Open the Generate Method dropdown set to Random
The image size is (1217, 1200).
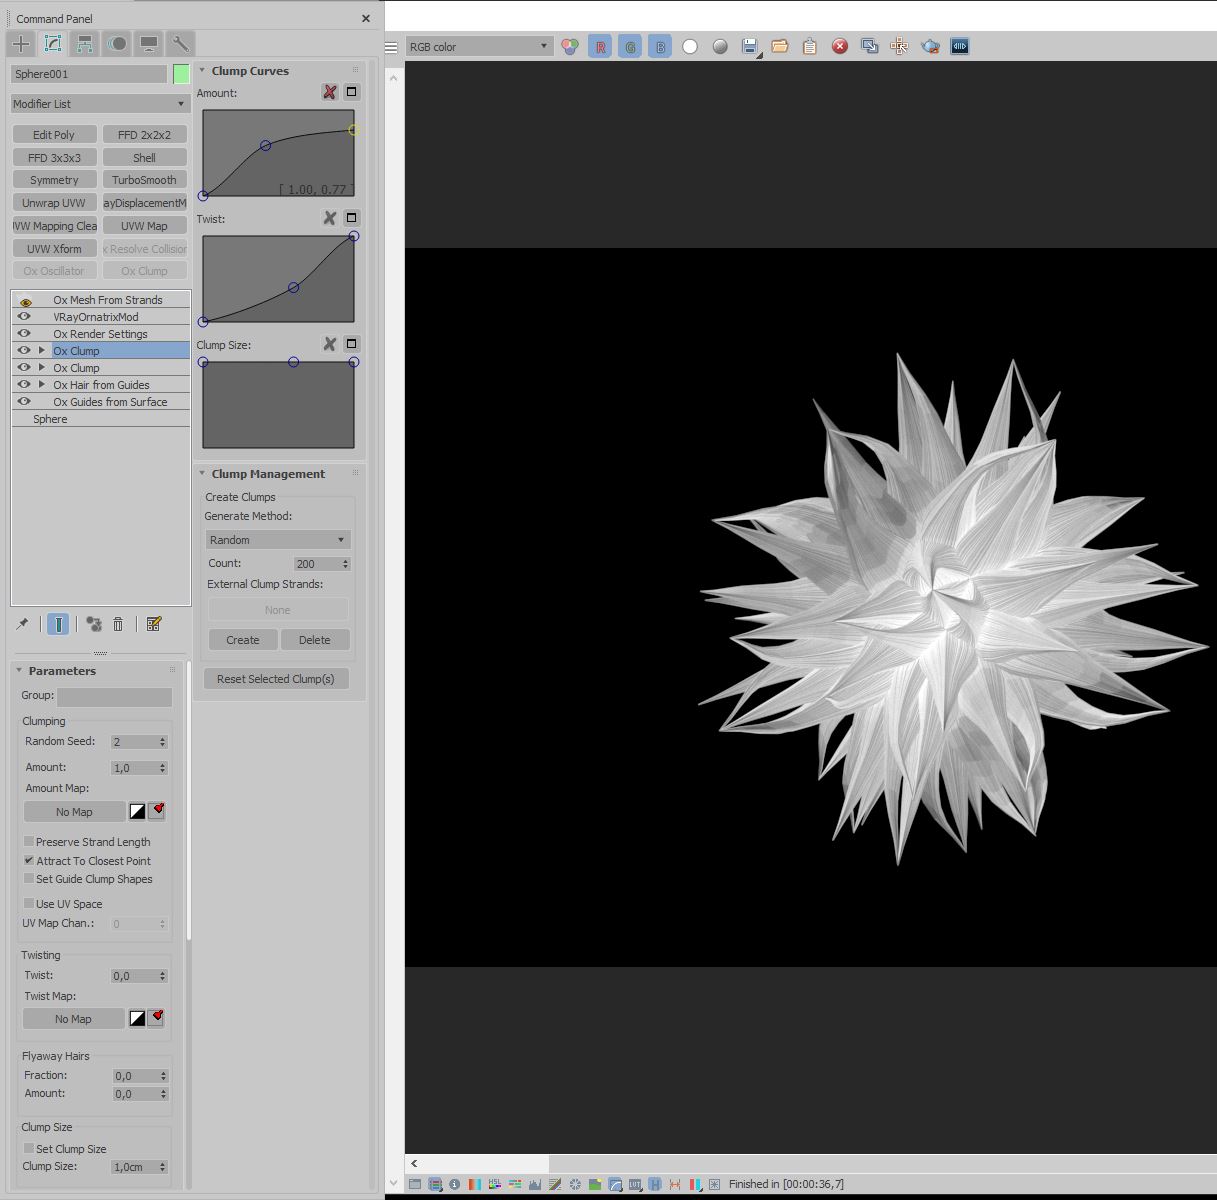coord(277,540)
